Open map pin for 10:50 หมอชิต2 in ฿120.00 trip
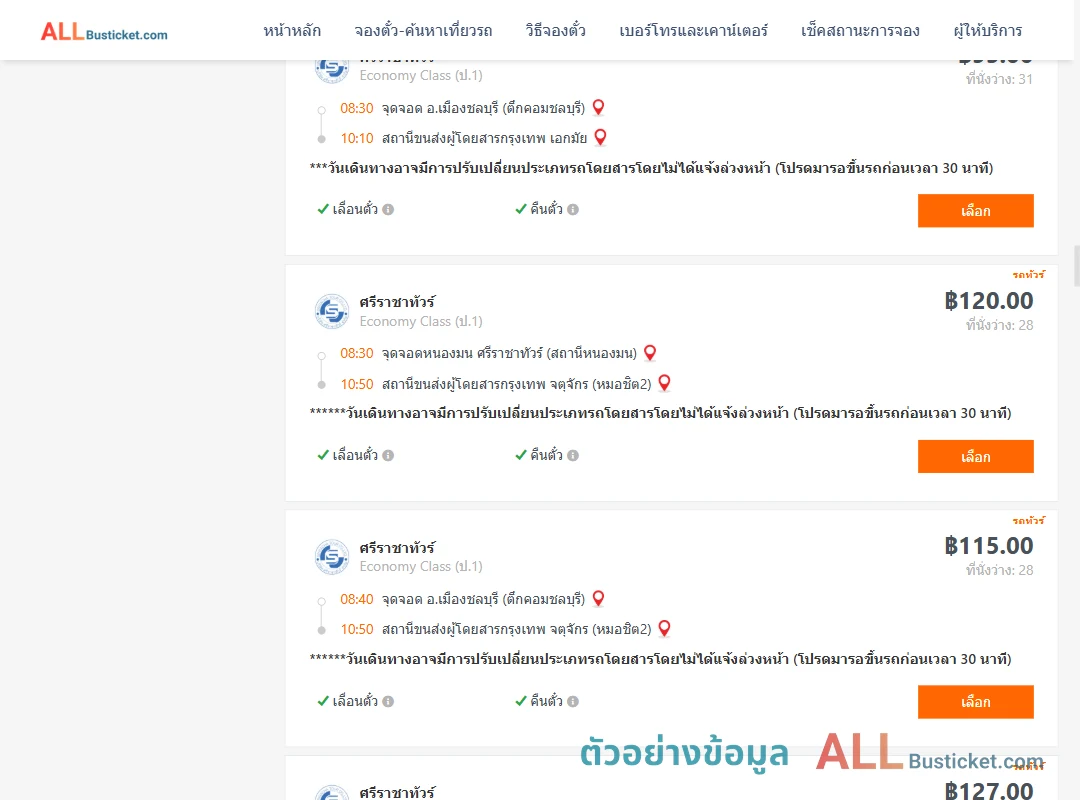 point(664,383)
